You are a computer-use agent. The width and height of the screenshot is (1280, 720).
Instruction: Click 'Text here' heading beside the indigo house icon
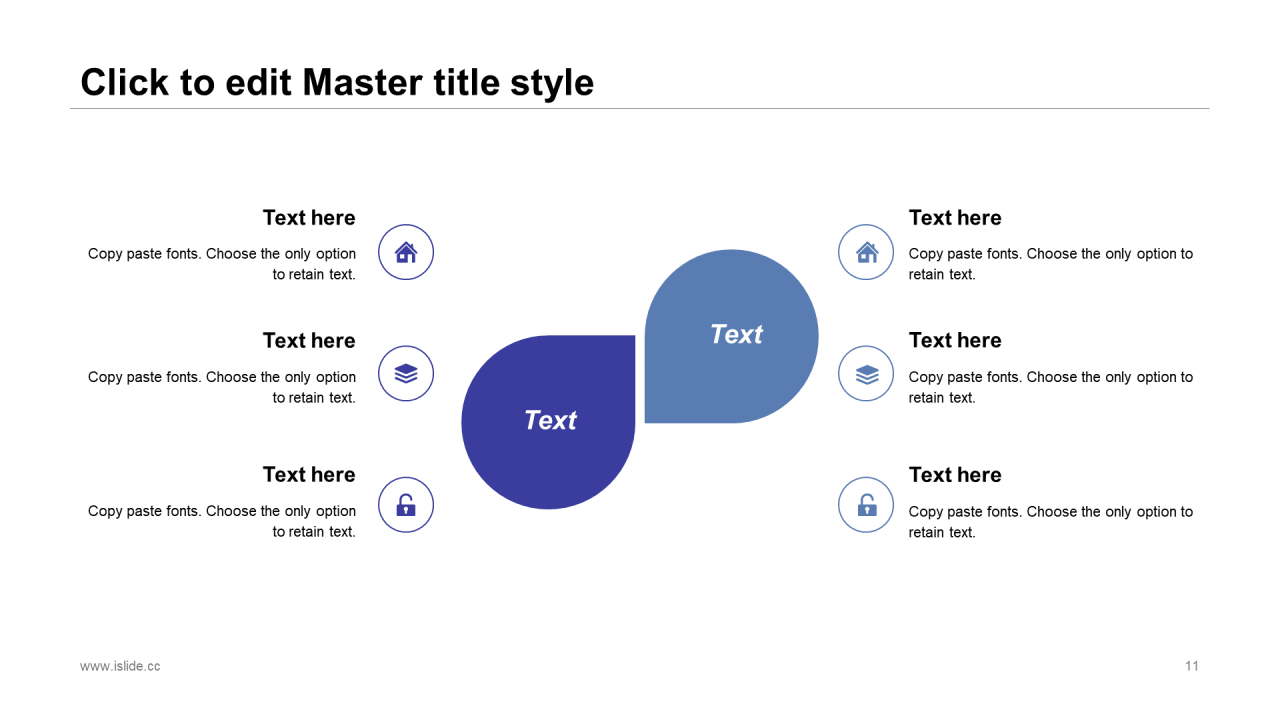pyautogui.click(x=309, y=218)
